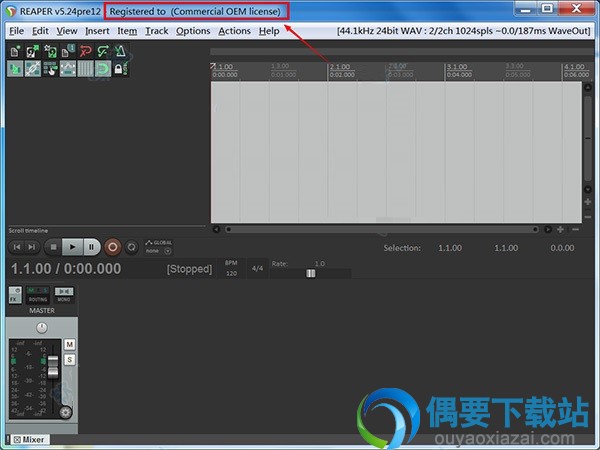Go to project start transport button

[16, 247]
